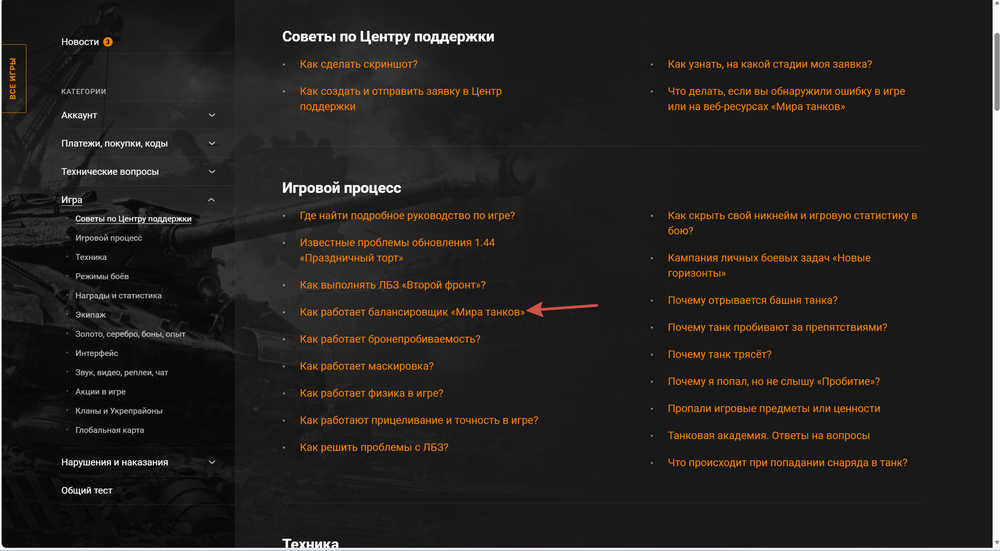Open Золото, серебро, боны, опыт subcategory
Screen dimensions: 1000x551
[x=130, y=334]
